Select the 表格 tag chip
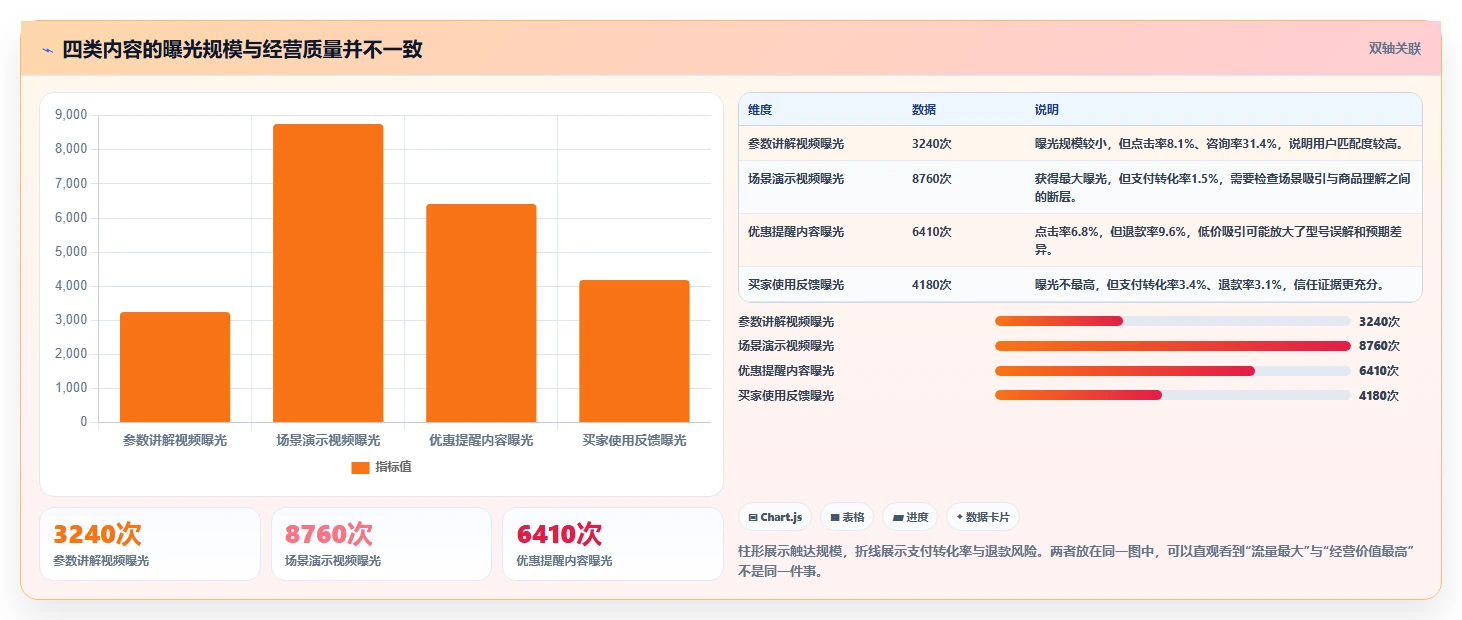 pos(847,517)
